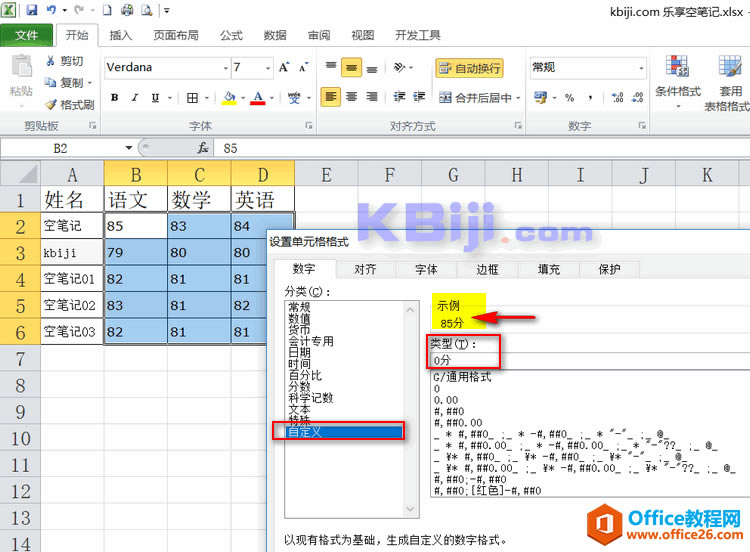Click the text orientation icon
Image resolution: width=750 pixels, height=552 pixels.
point(400,67)
